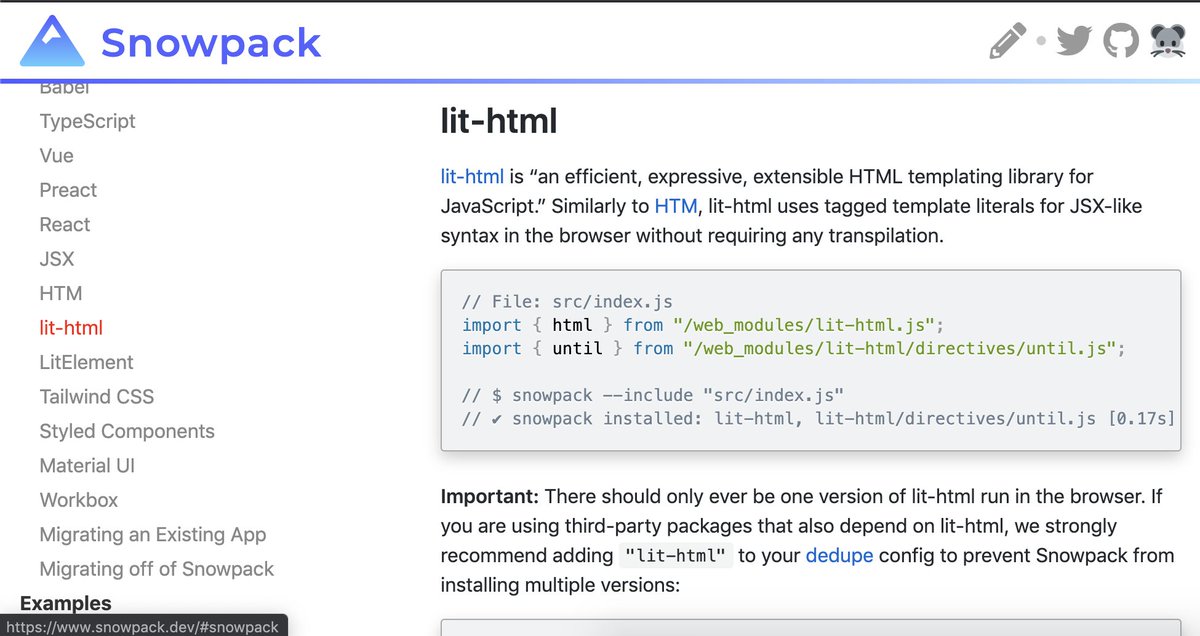
Task: Click the inline "lit-html" code snippet
Action: [x=675, y=556]
